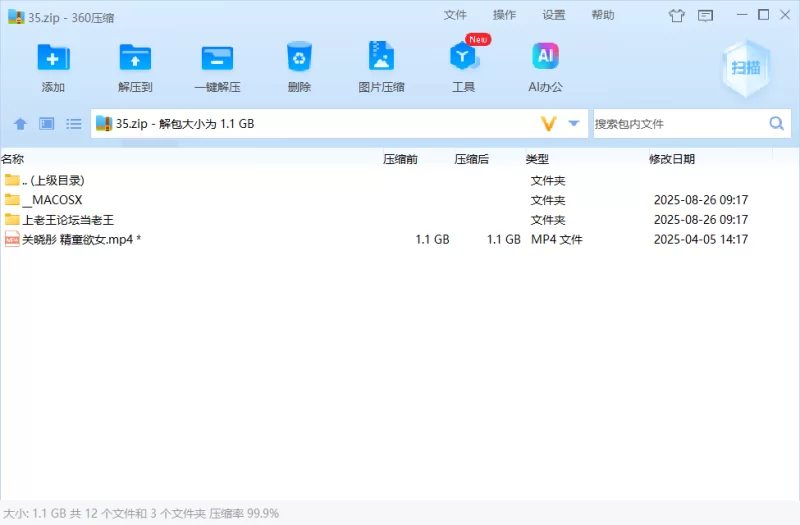Click the MP4 file icon of 关晓彤 精童欲女.mp4
The image size is (800, 525).
coord(12,239)
